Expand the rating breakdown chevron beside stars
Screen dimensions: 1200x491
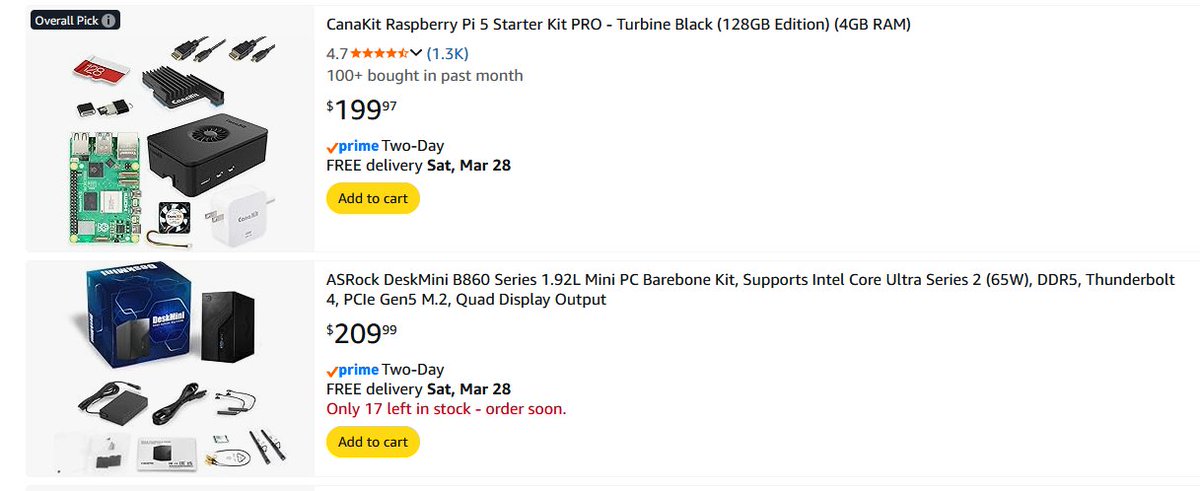coord(416,53)
